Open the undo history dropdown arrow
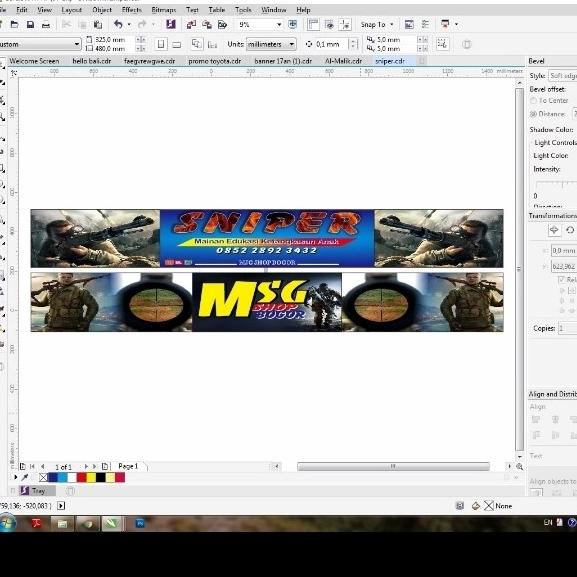The height and width of the screenshot is (577, 577). pyautogui.click(x=129, y=24)
